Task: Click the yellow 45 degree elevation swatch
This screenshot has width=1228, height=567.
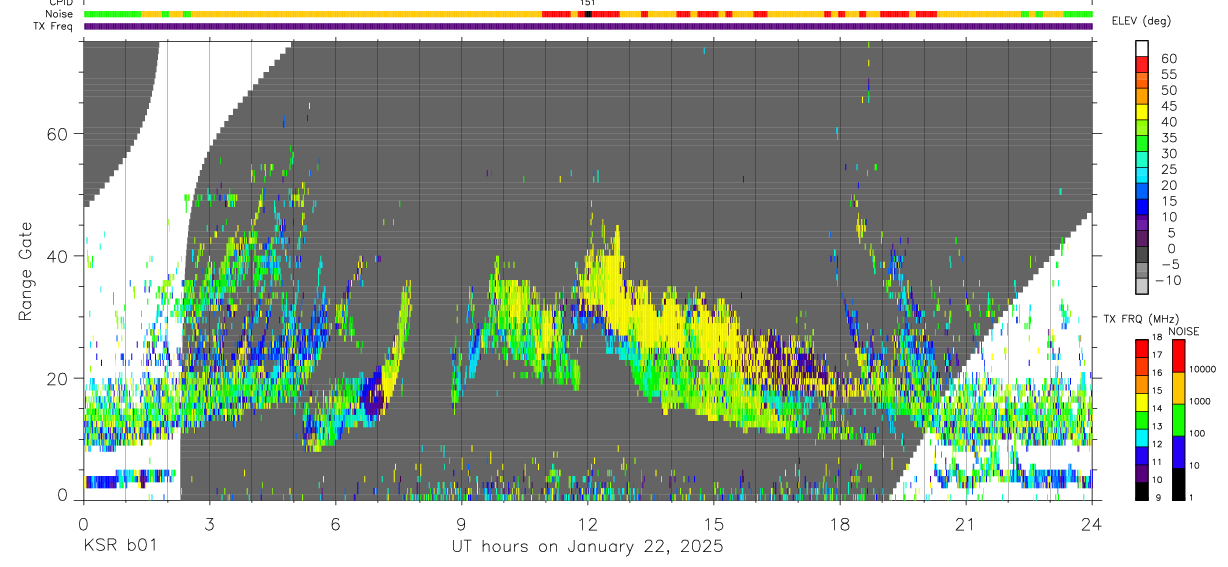Action: tap(1142, 113)
